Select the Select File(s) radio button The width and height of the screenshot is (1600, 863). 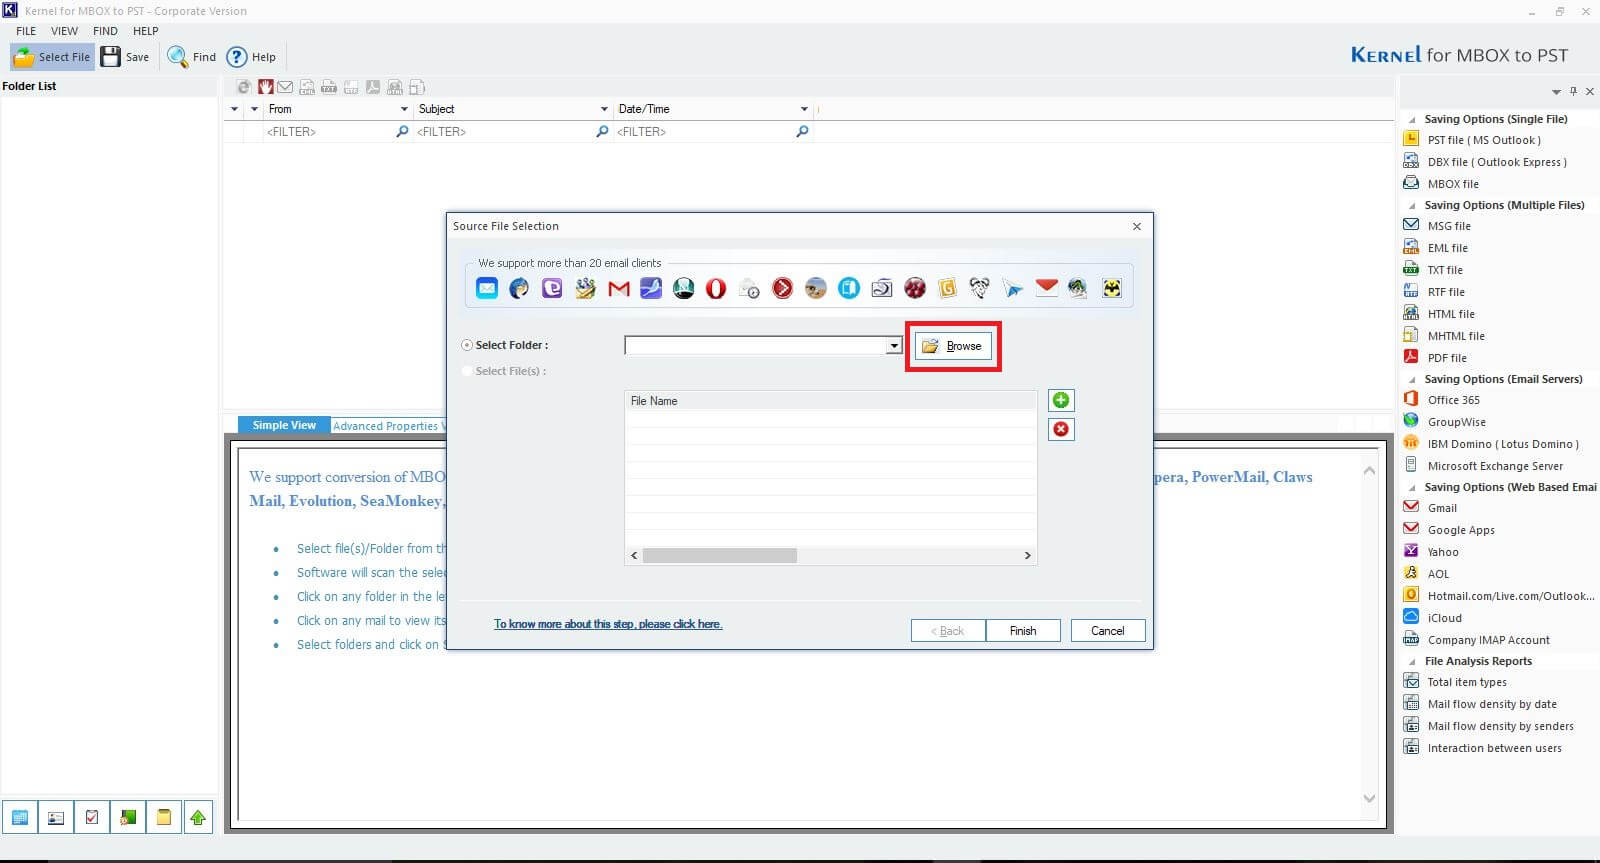467,371
